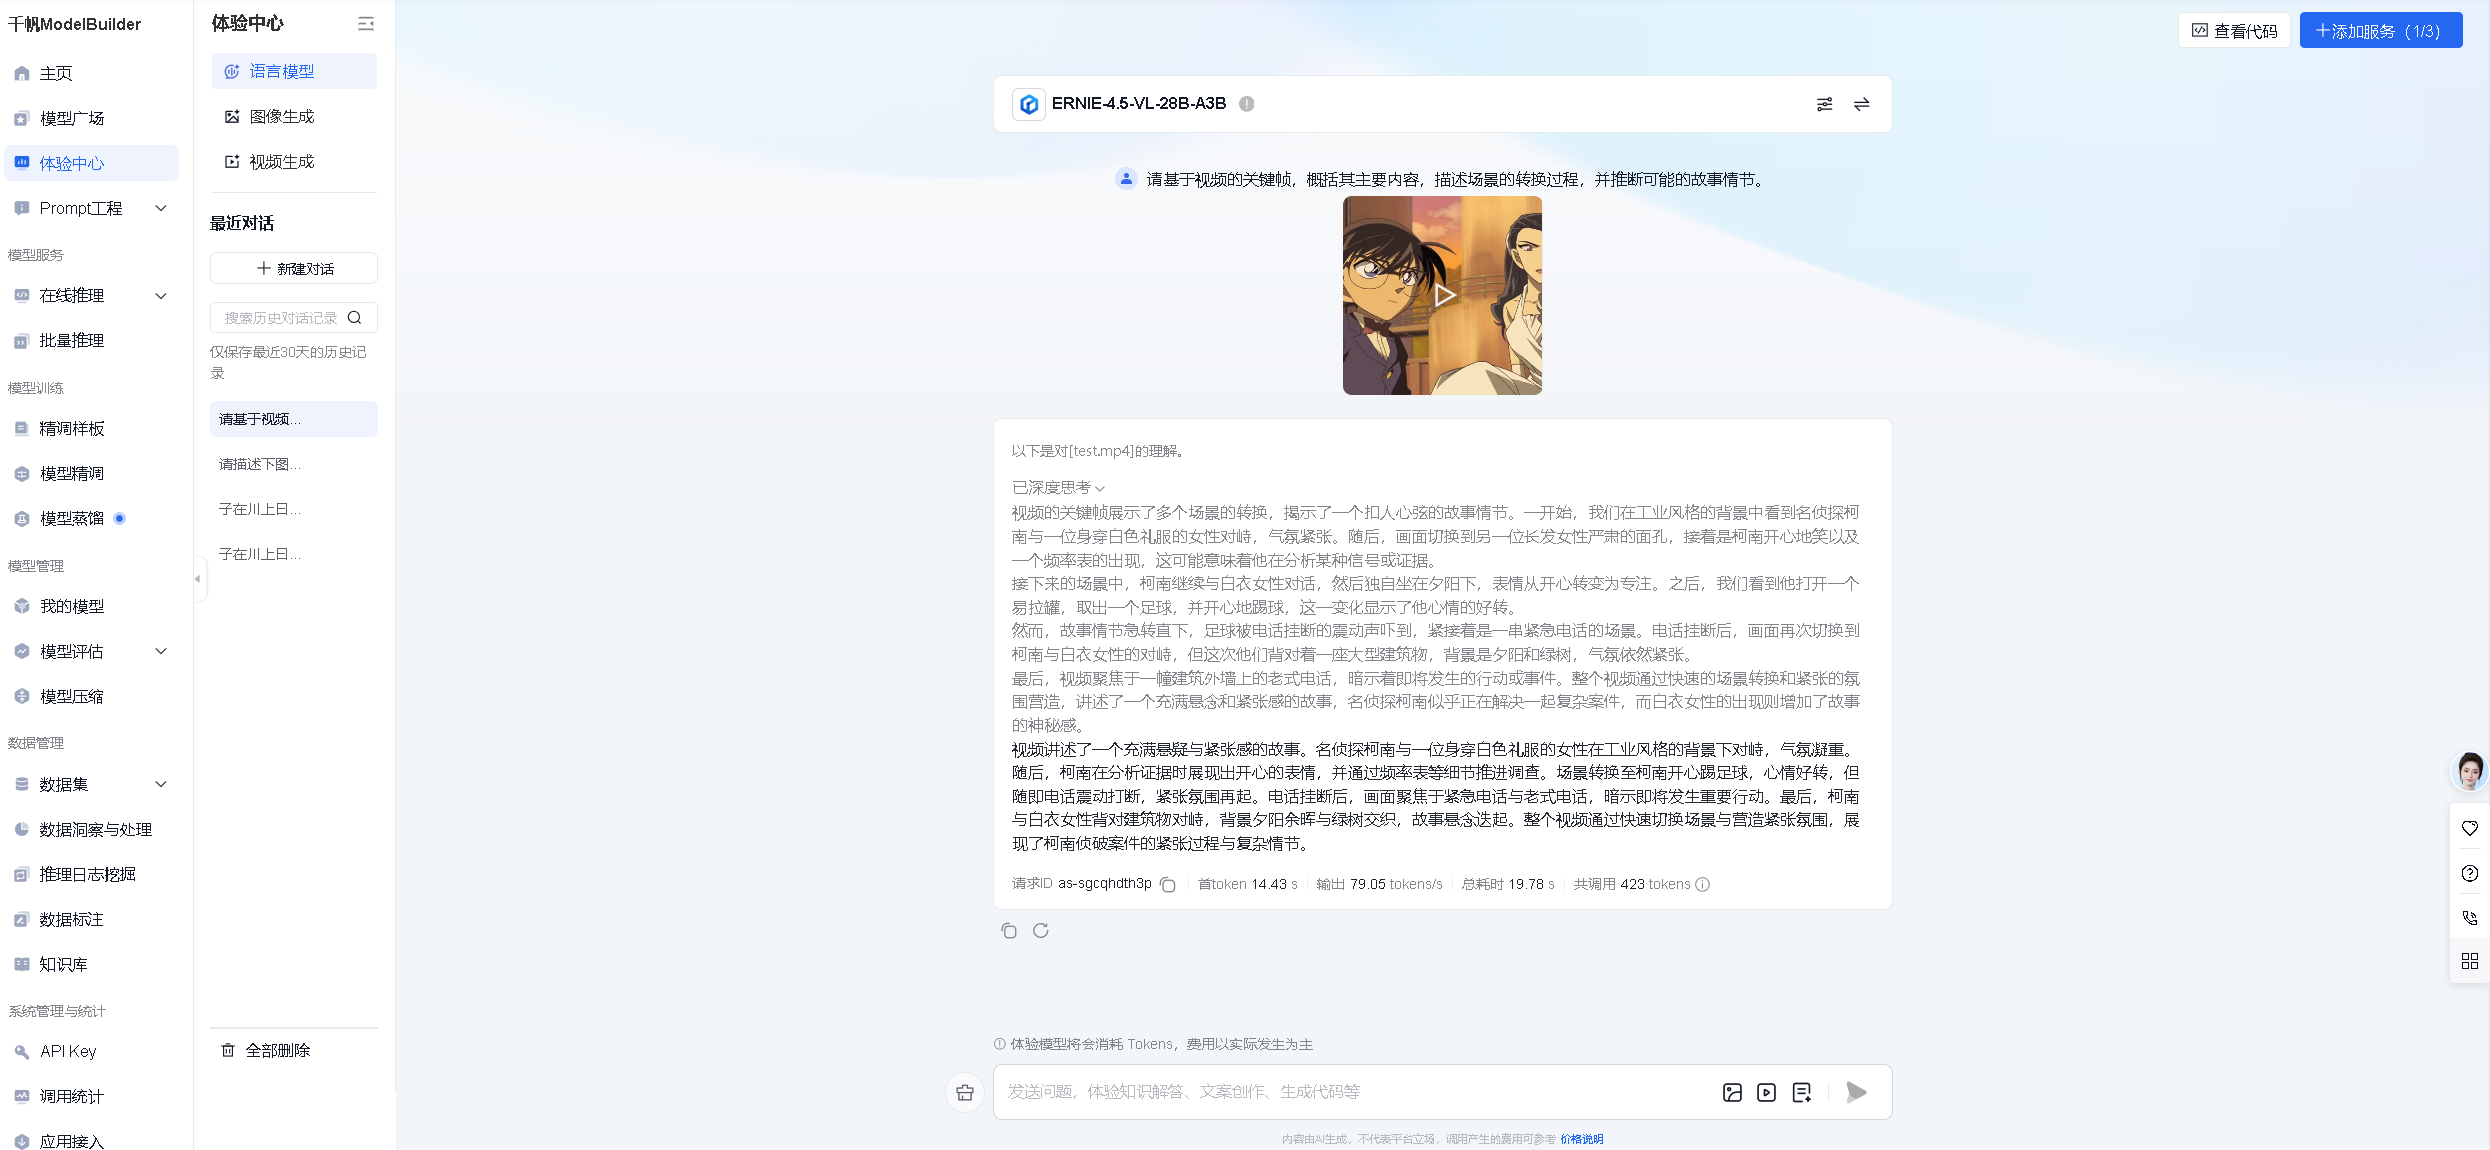The height and width of the screenshot is (1150, 2490).
Task: Focus the 发送问题 message input box
Action: coord(1355,1092)
